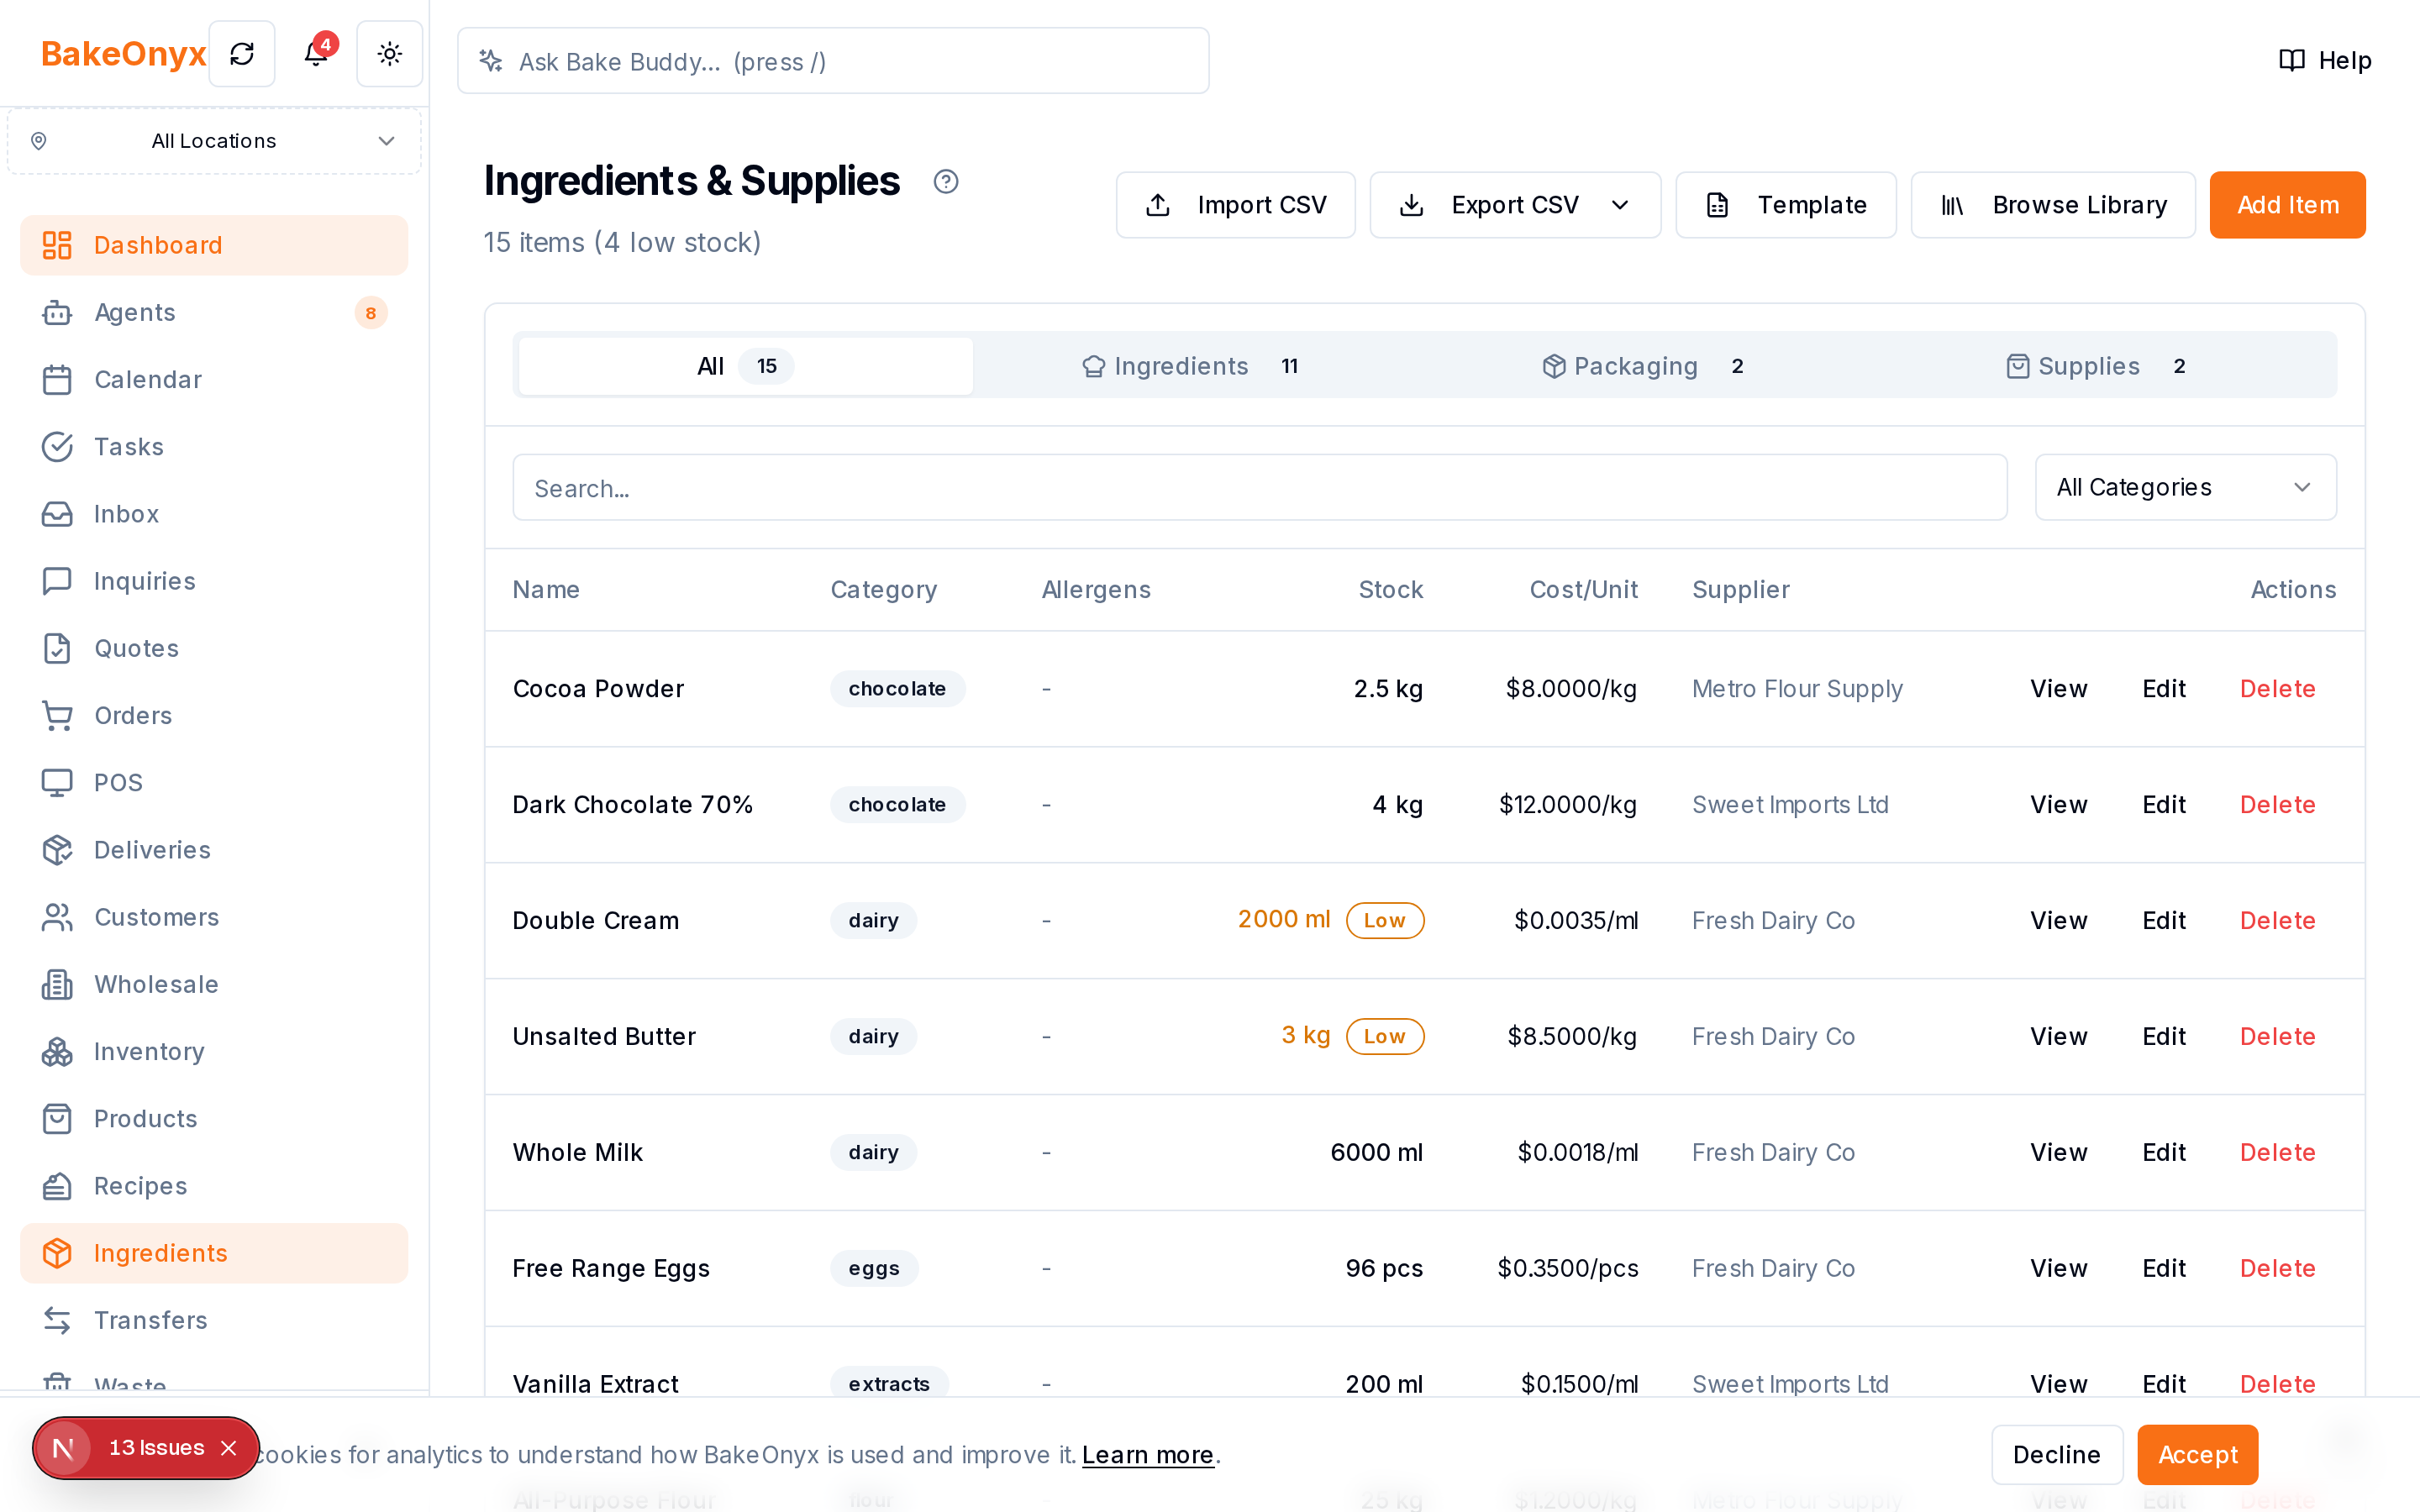Click the help question-mark icon beside title
The height and width of the screenshot is (1512, 2420).
pyautogui.click(x=946, y=181)
